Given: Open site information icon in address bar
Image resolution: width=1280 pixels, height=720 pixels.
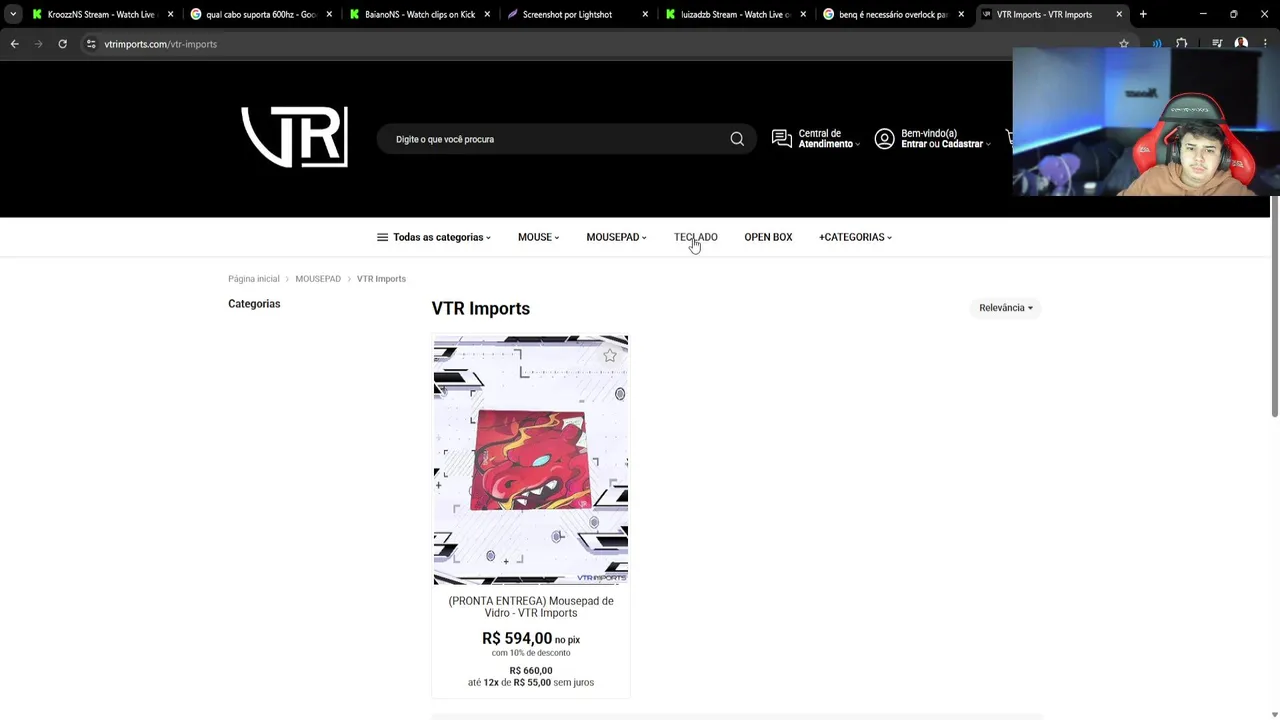Looking at the screenshot, I should coord(91,44).
